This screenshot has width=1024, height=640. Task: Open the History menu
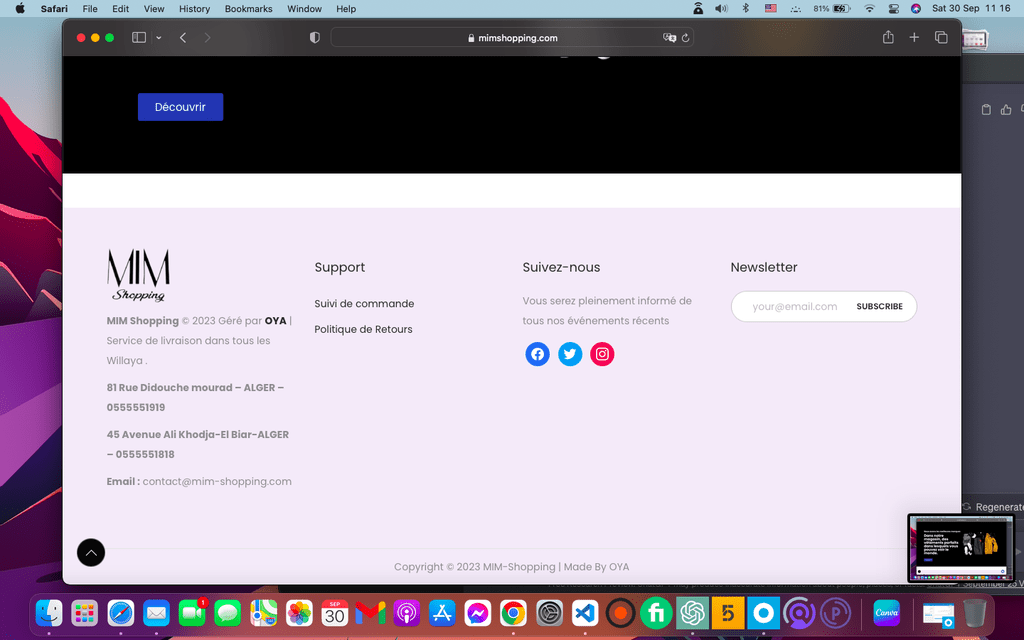tap(195, 8)
